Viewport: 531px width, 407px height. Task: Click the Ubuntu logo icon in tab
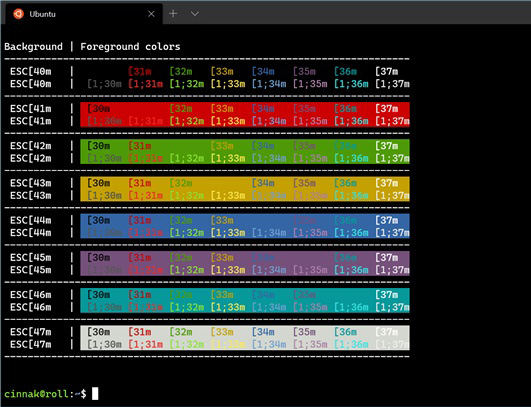click(18, 14)
